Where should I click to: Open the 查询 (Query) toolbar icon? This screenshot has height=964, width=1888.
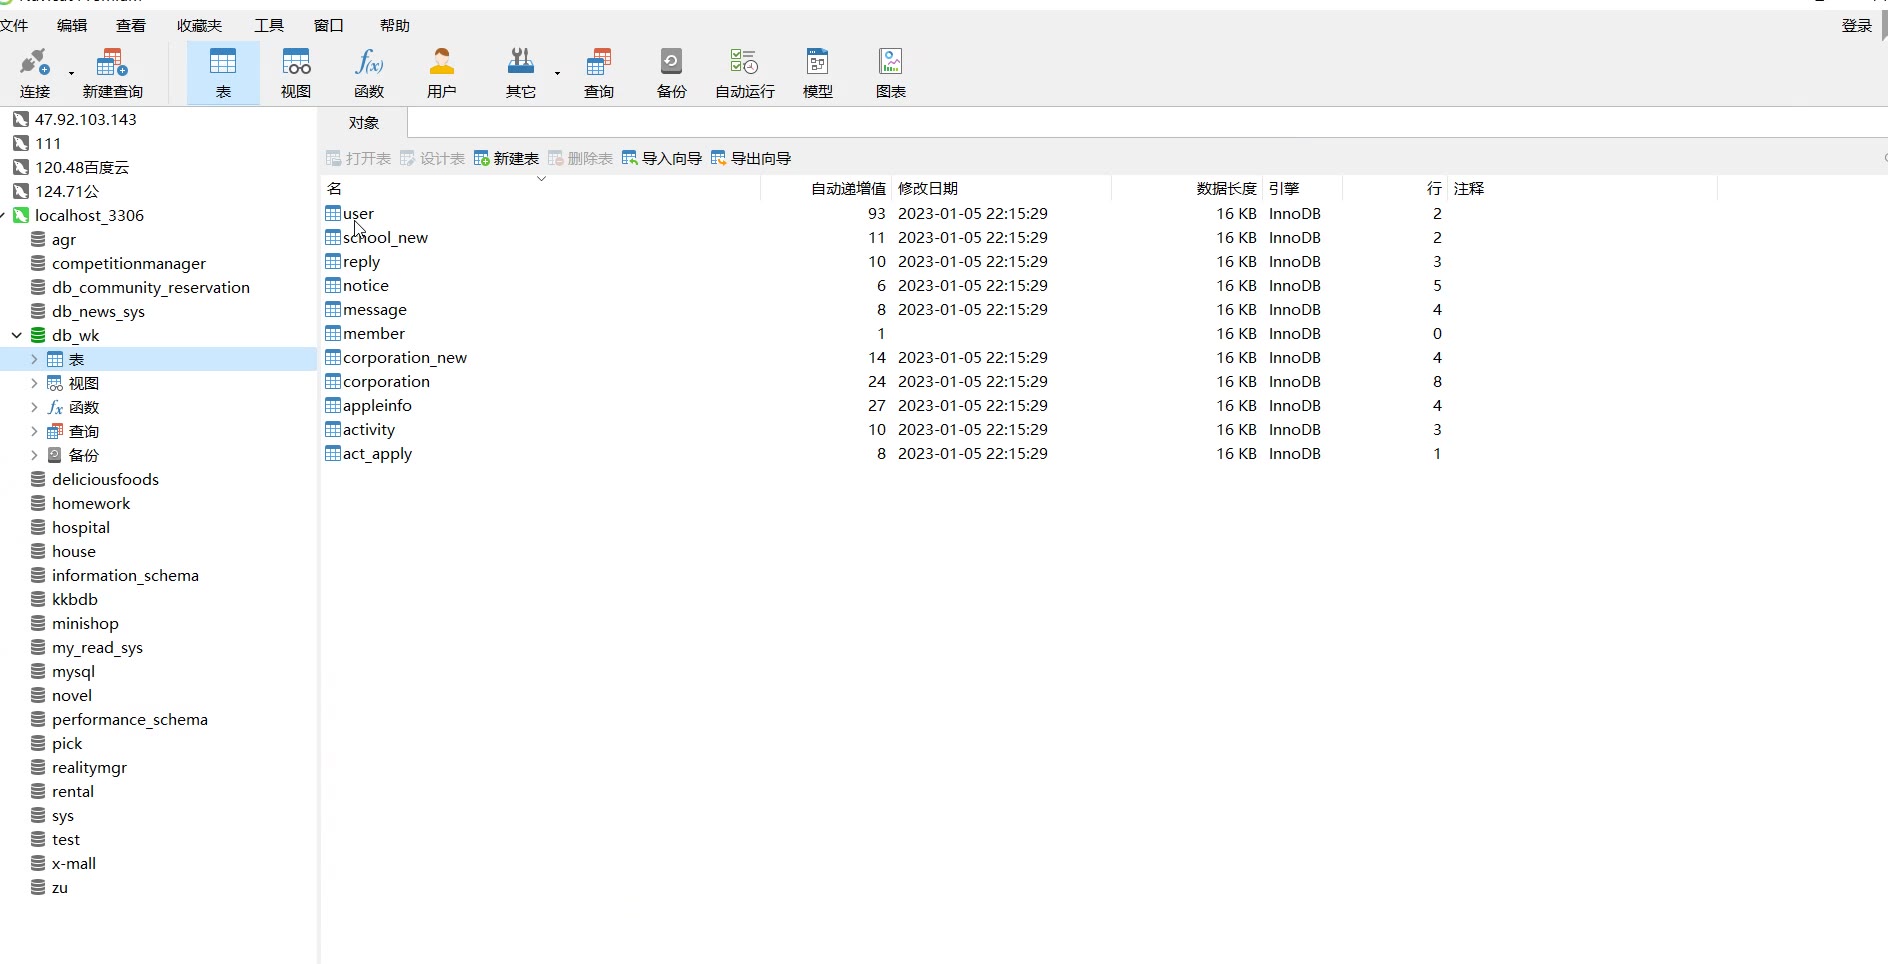pos(599,73)
